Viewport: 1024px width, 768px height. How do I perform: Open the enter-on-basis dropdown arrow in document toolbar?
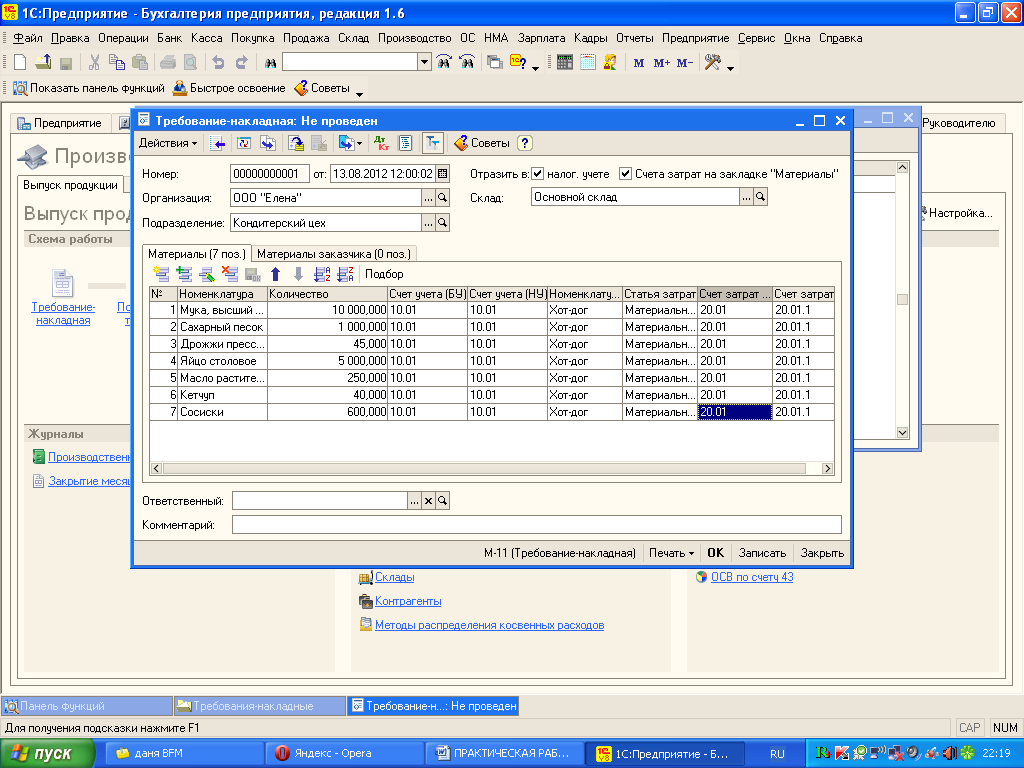click(359, 144)
